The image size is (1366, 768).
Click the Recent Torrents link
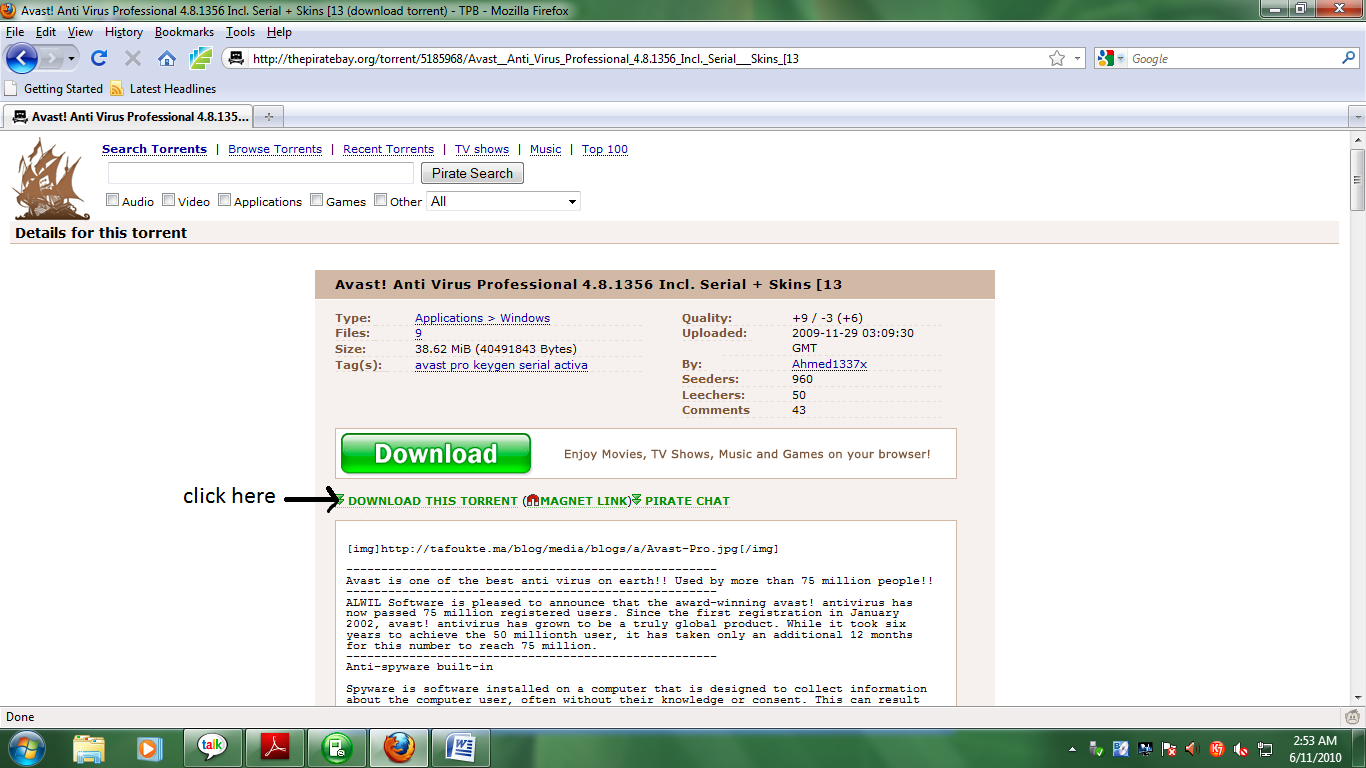click(388, 149)
